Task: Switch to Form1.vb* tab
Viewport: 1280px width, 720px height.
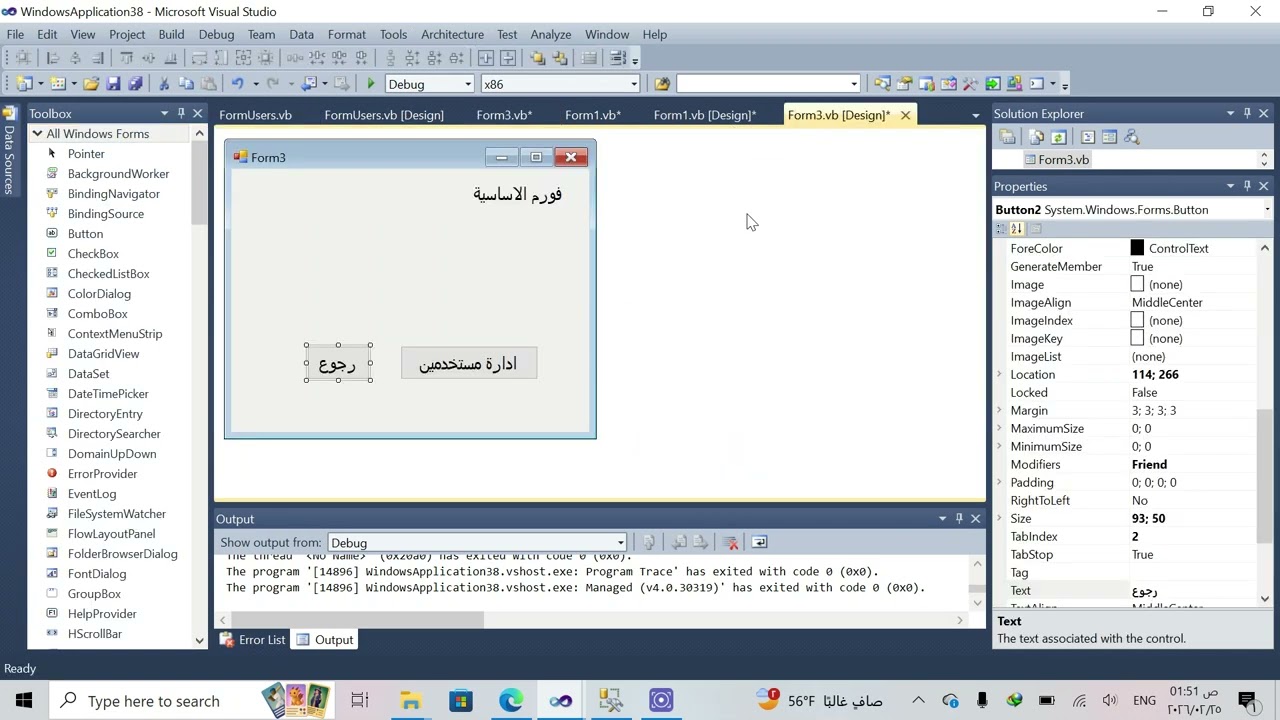Action: (x=593, y=115)
